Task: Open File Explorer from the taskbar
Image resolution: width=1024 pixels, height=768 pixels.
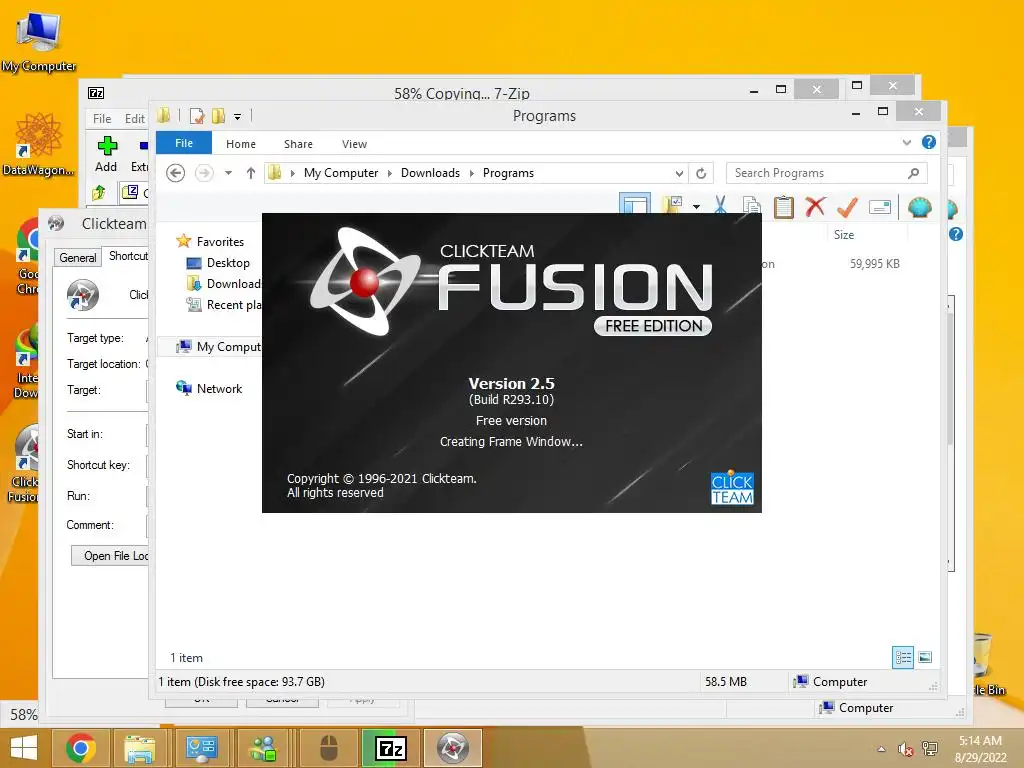Action: [139, 748]
